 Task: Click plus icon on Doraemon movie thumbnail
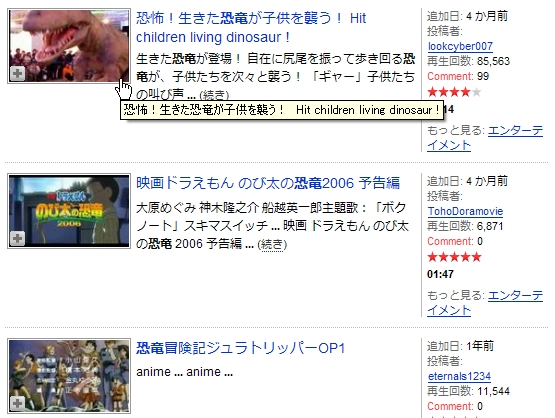(x=17, y=238)
